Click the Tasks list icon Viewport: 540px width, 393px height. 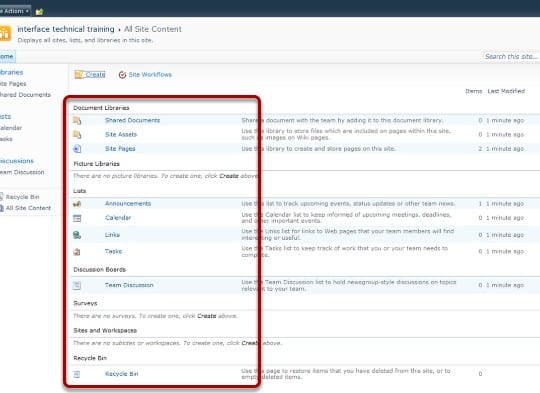77,252
